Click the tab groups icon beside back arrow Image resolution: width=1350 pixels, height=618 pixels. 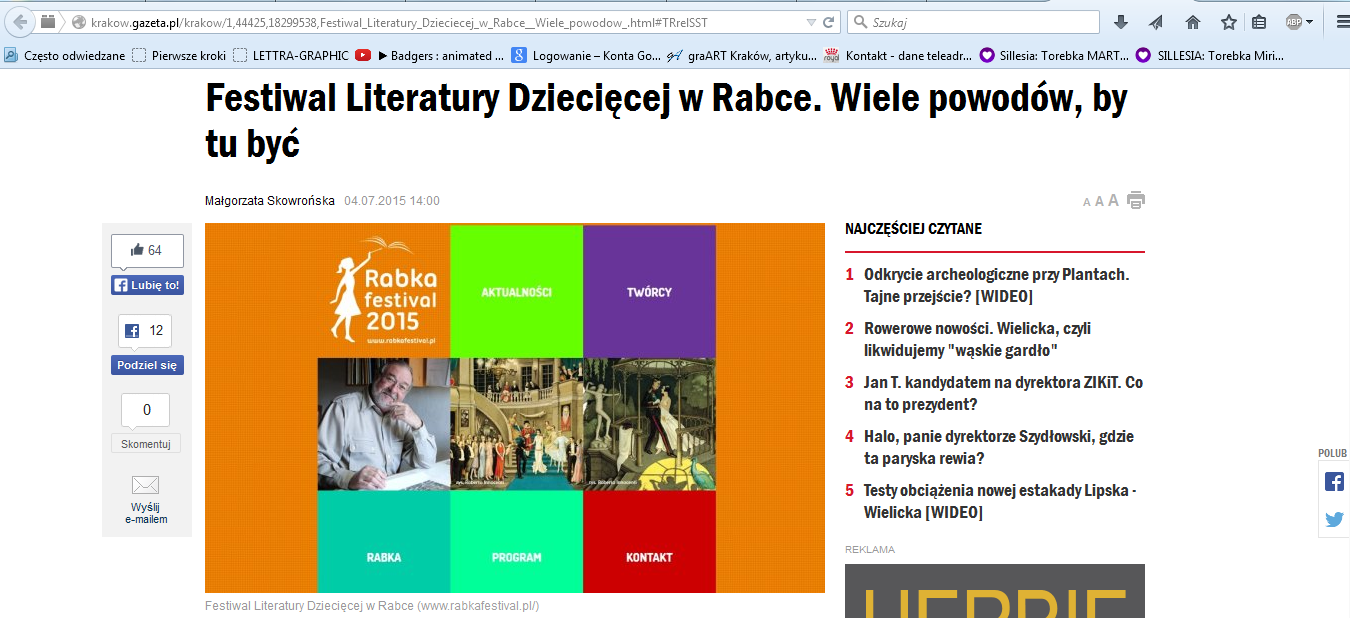click(48, 22)
